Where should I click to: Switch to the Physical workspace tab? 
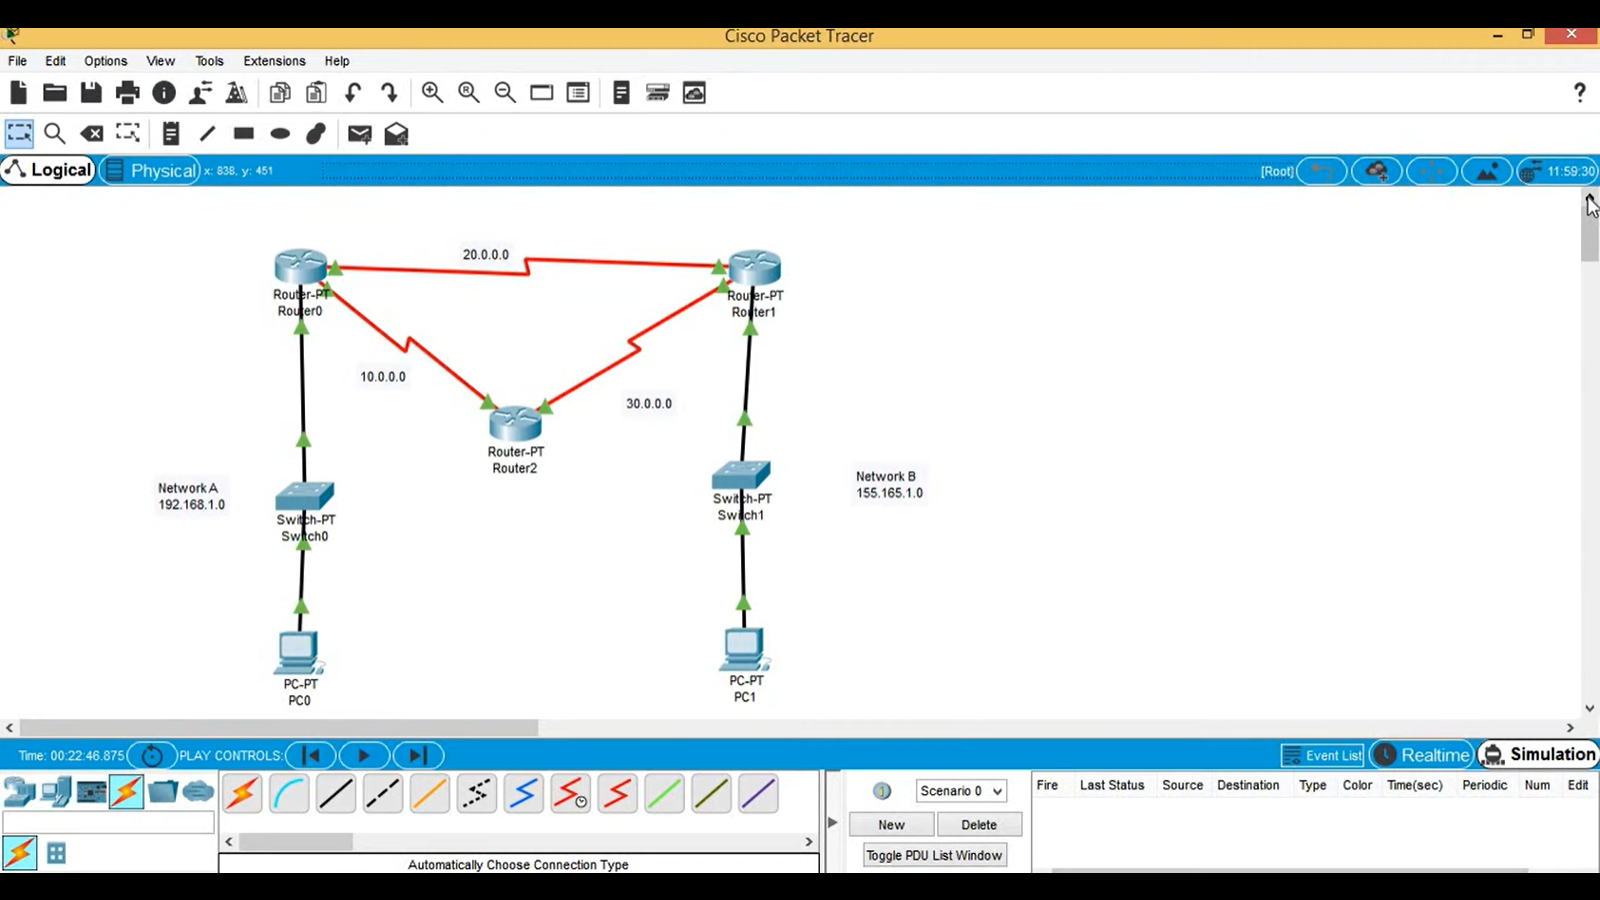[151, 170]
